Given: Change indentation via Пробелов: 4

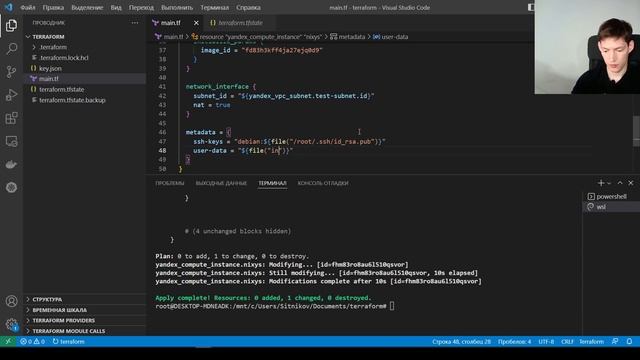Looking at the screenshot, I should click(x=514, y=341).
